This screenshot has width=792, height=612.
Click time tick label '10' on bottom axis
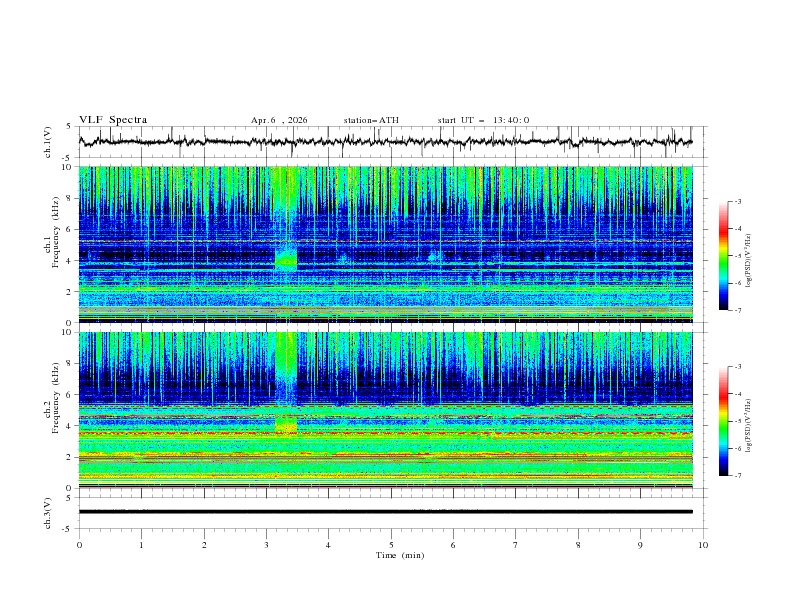(703, 545)
